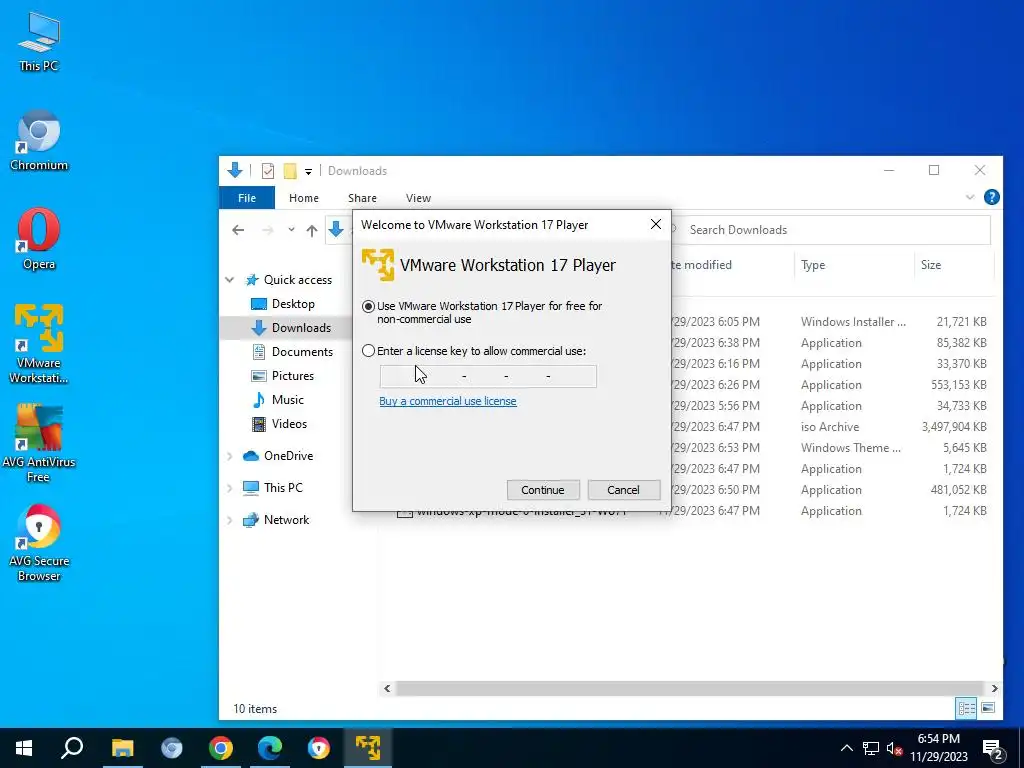Expand the Network tree node
Screen dimensions: 1024x768
[x=229, y=520]
